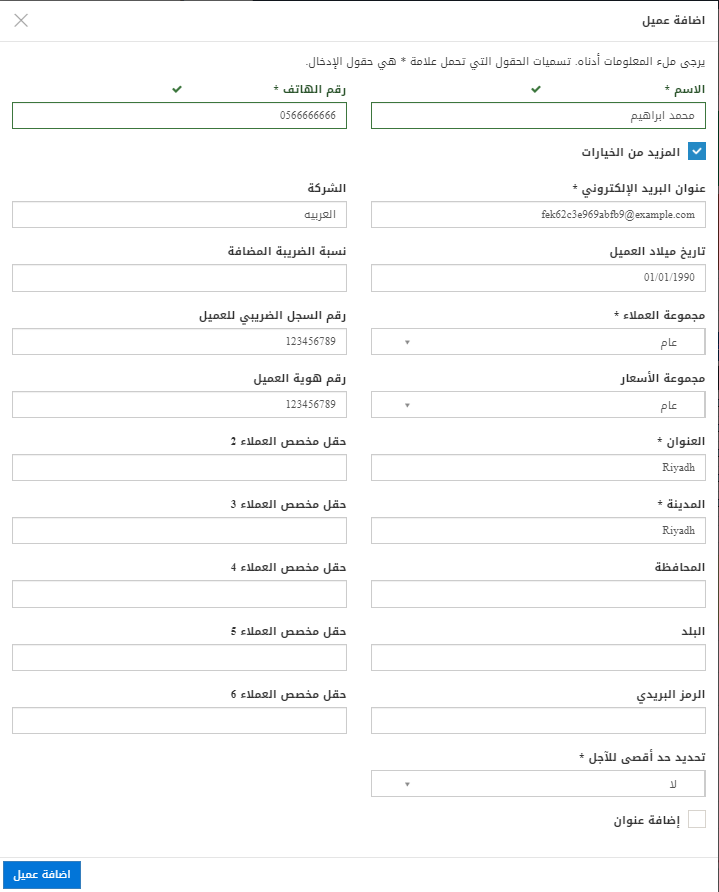The height and width of the screenshot is (892, 719).
Task: Click the الشركة company field
Action: pos(180,215)
